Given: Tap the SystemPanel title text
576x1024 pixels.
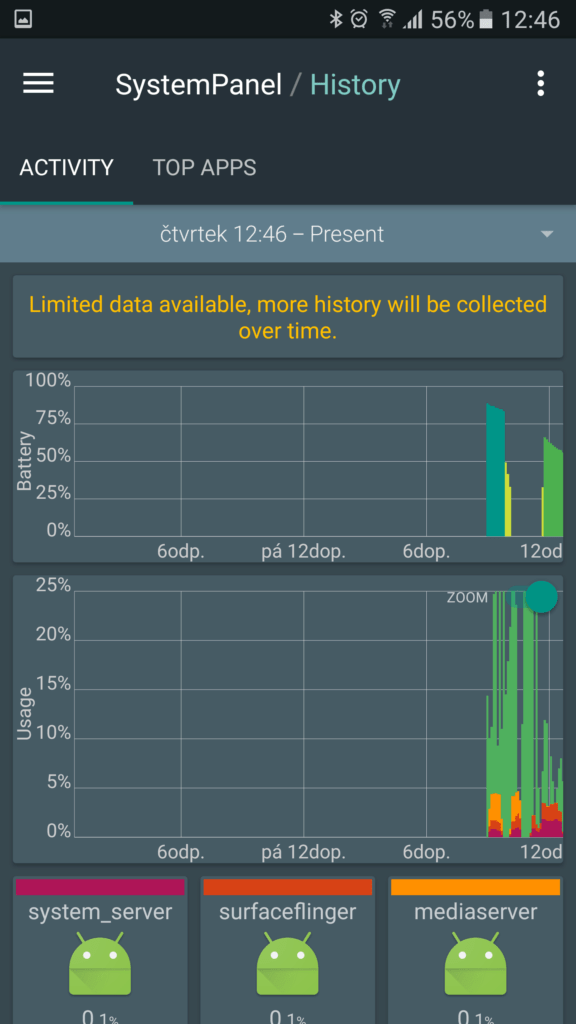Looking at the screenshot, I should (x=199, y=85).
